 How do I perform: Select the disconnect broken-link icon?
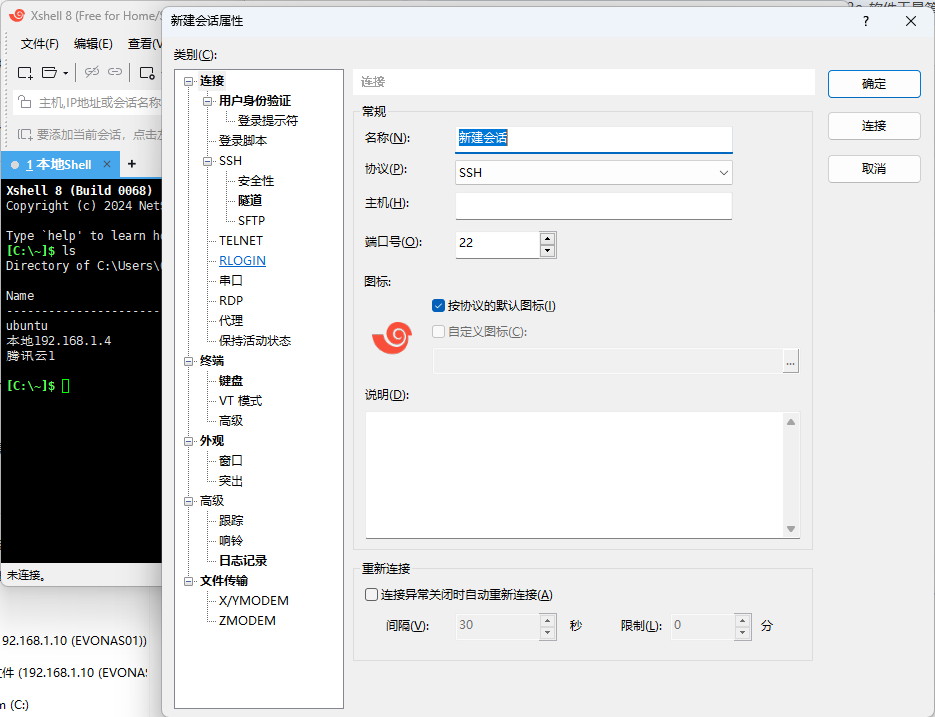tap(92, 71)
